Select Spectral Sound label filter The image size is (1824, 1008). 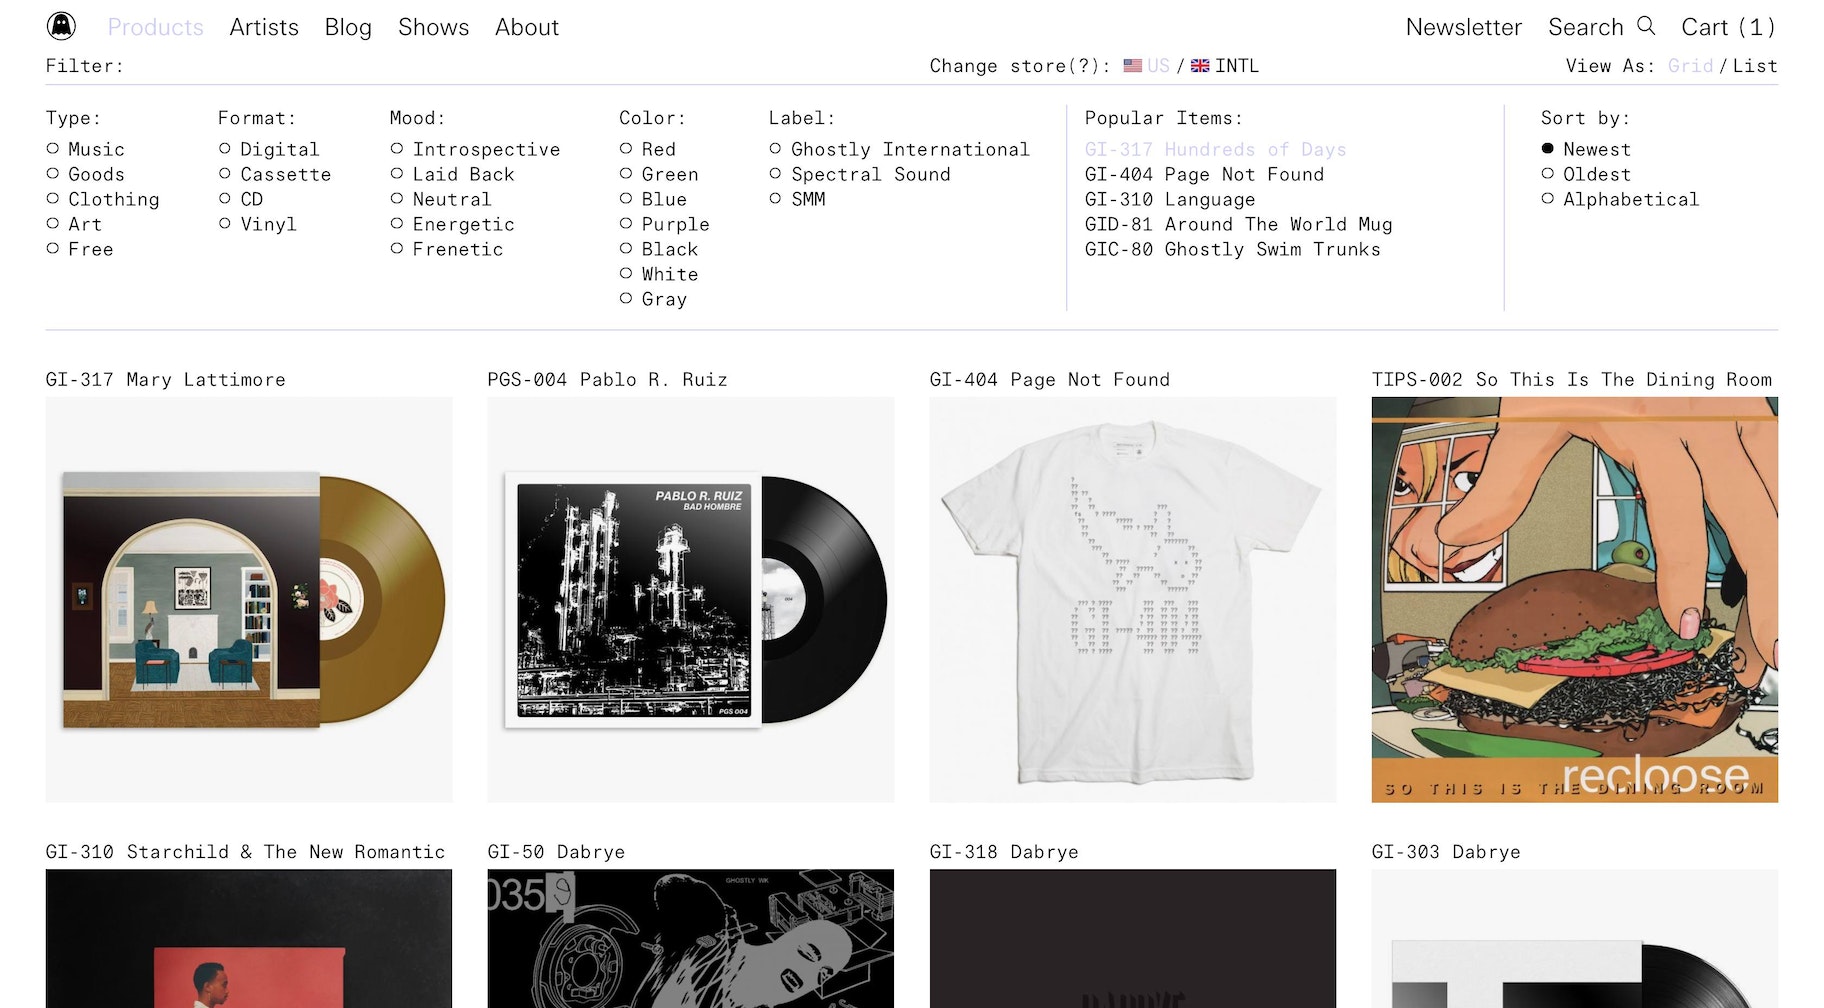click(775, 174)
